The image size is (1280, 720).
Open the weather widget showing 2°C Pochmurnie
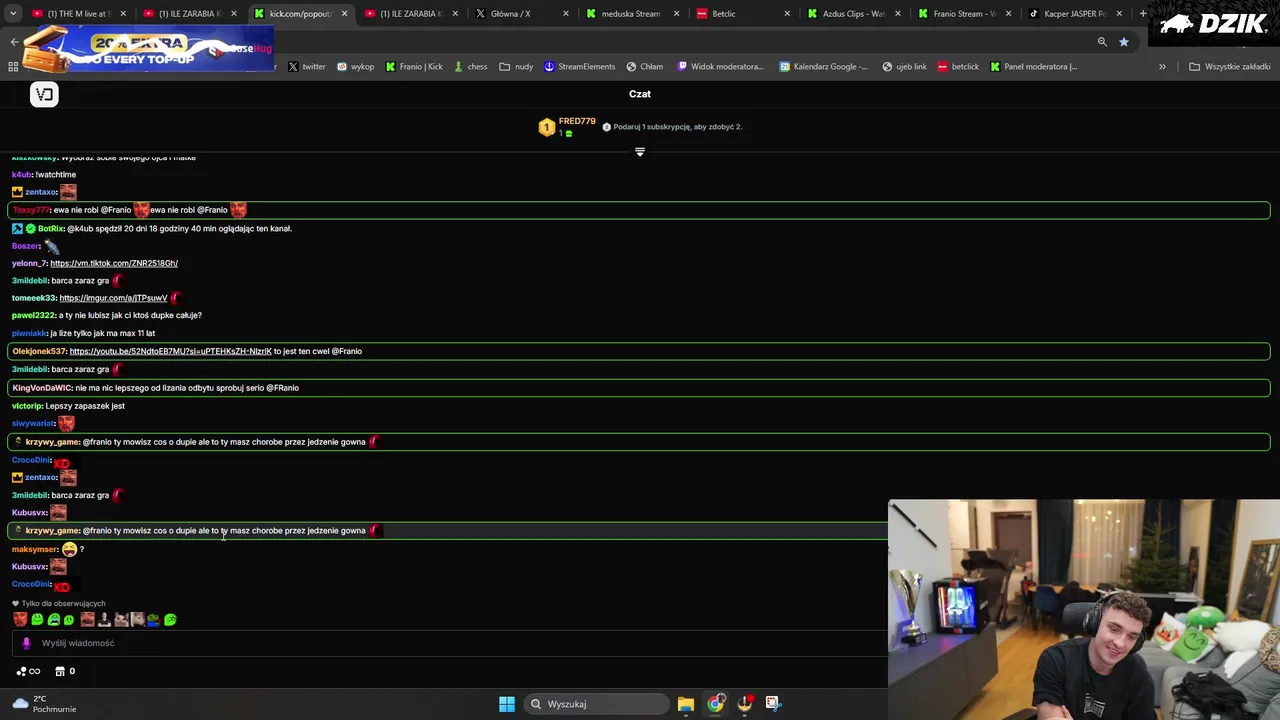pos(45,704)
